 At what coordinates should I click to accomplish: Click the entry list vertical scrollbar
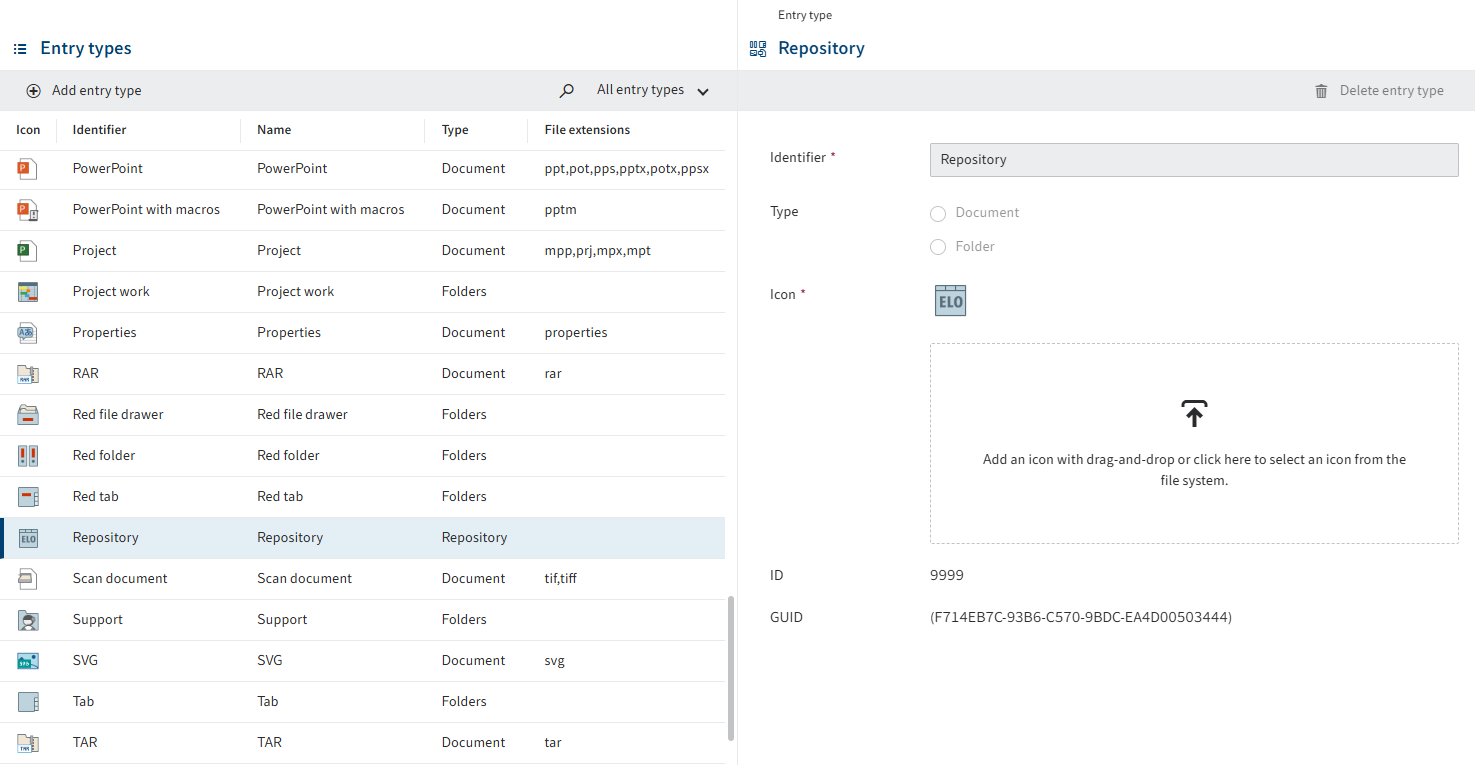click(730, 668)
